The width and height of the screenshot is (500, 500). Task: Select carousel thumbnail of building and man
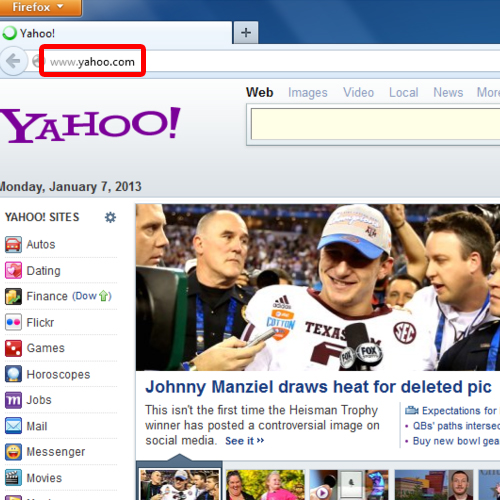pyautogui.click(x=434, y=485)
